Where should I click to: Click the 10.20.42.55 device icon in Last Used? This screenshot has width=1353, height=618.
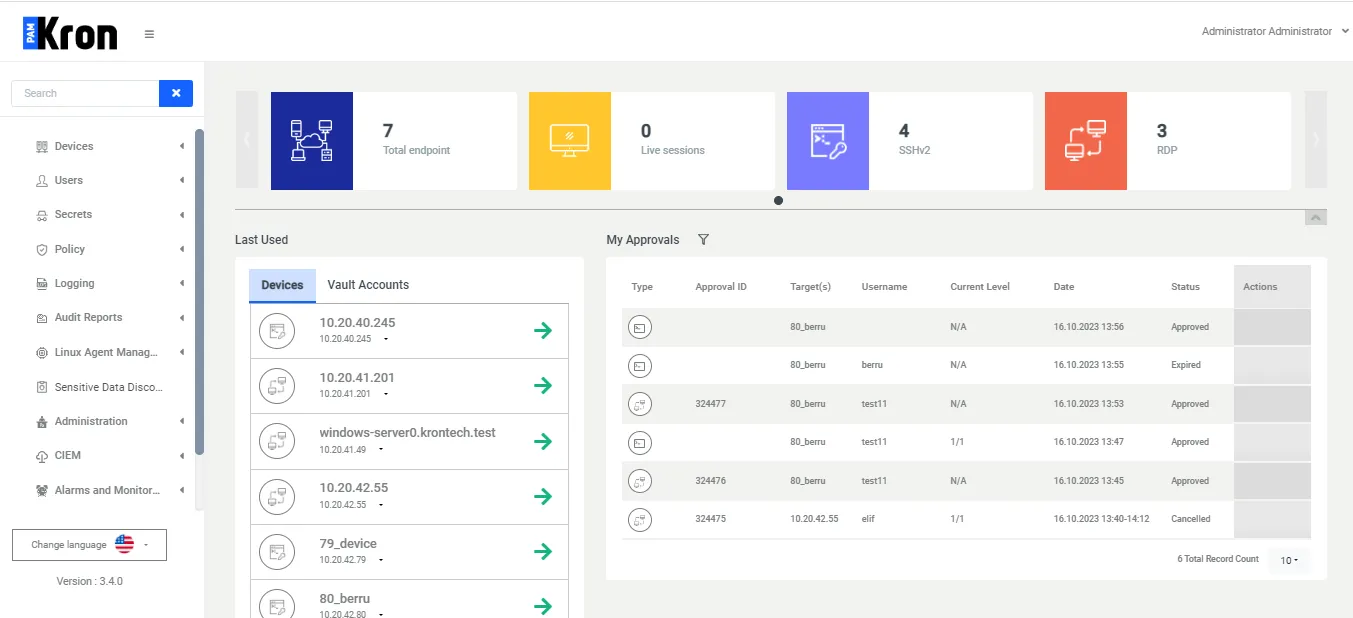277,496
